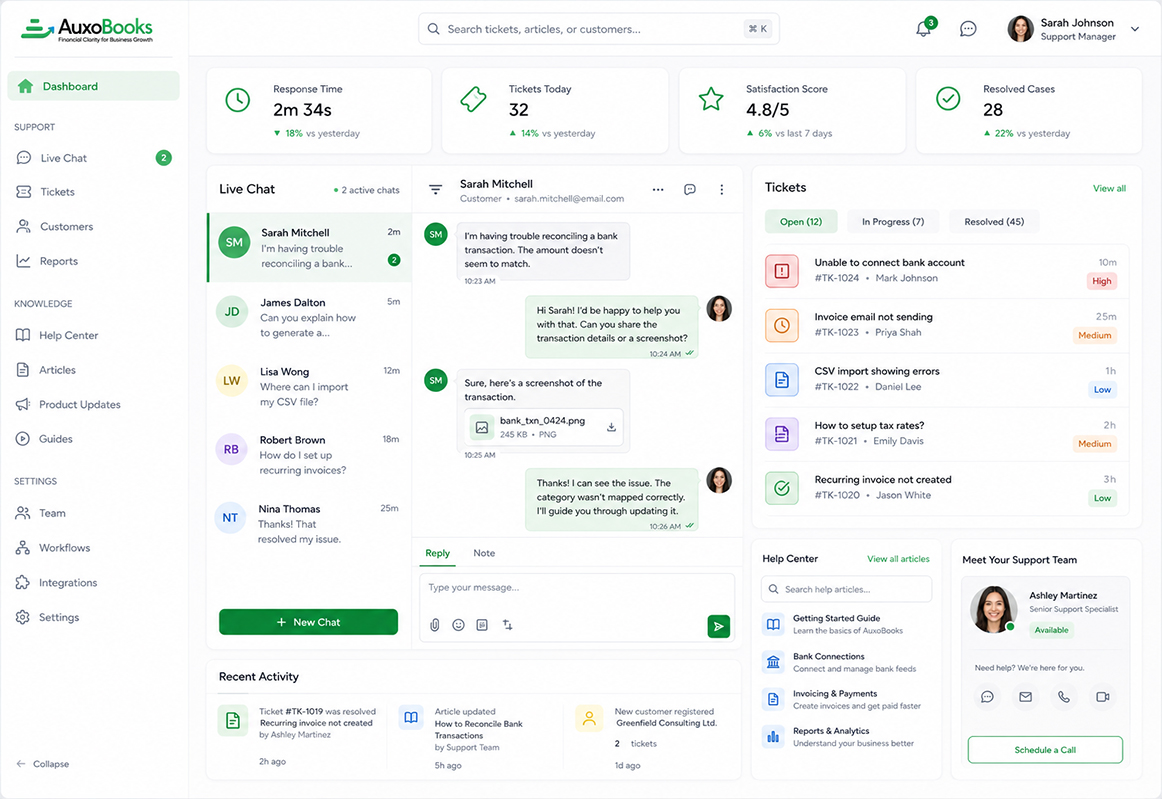Image resolution: width=1162 pixels, height=799 pixels.
Task: Open horizontal three-dot chat menu
Action: (x=658, y=190)
